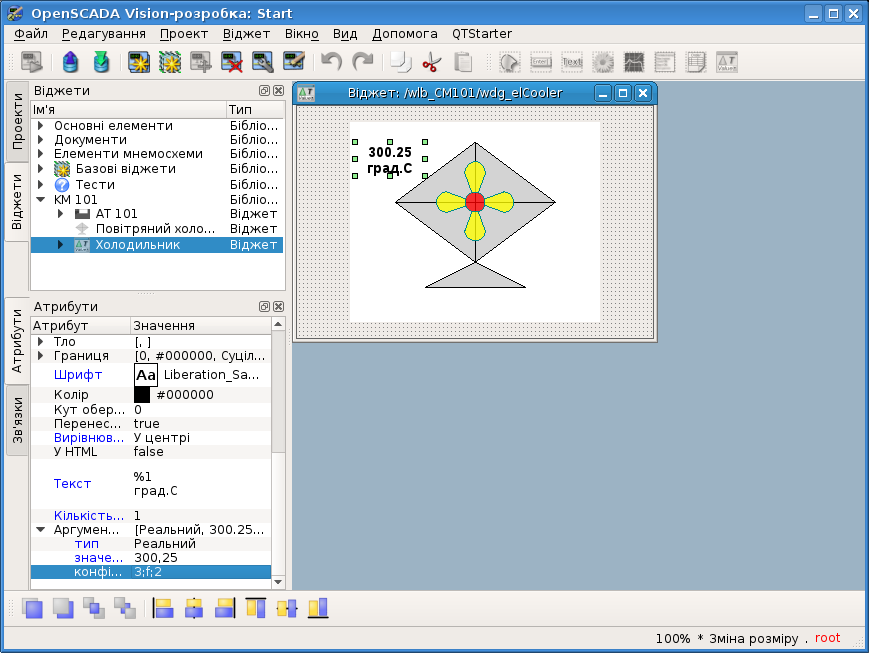
Task: Click the Save to DB toolbar icon
Action: [x=101, y=63]
